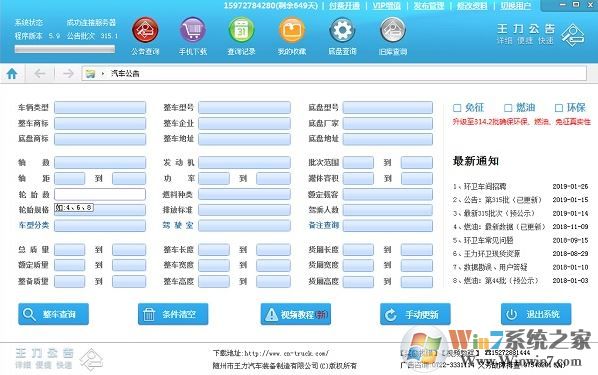
Task: Open the 付费开通 link
Action: point(344,6)
